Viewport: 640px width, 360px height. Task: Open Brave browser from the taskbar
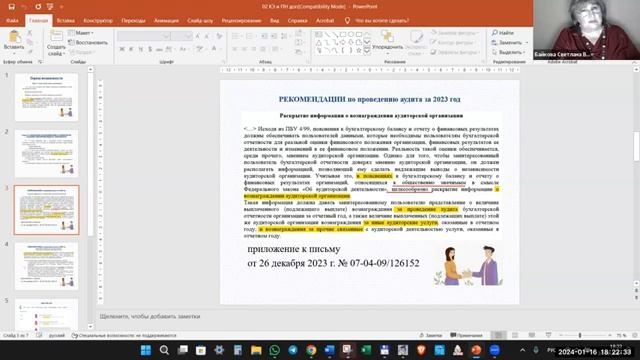[x=421, y=350]
